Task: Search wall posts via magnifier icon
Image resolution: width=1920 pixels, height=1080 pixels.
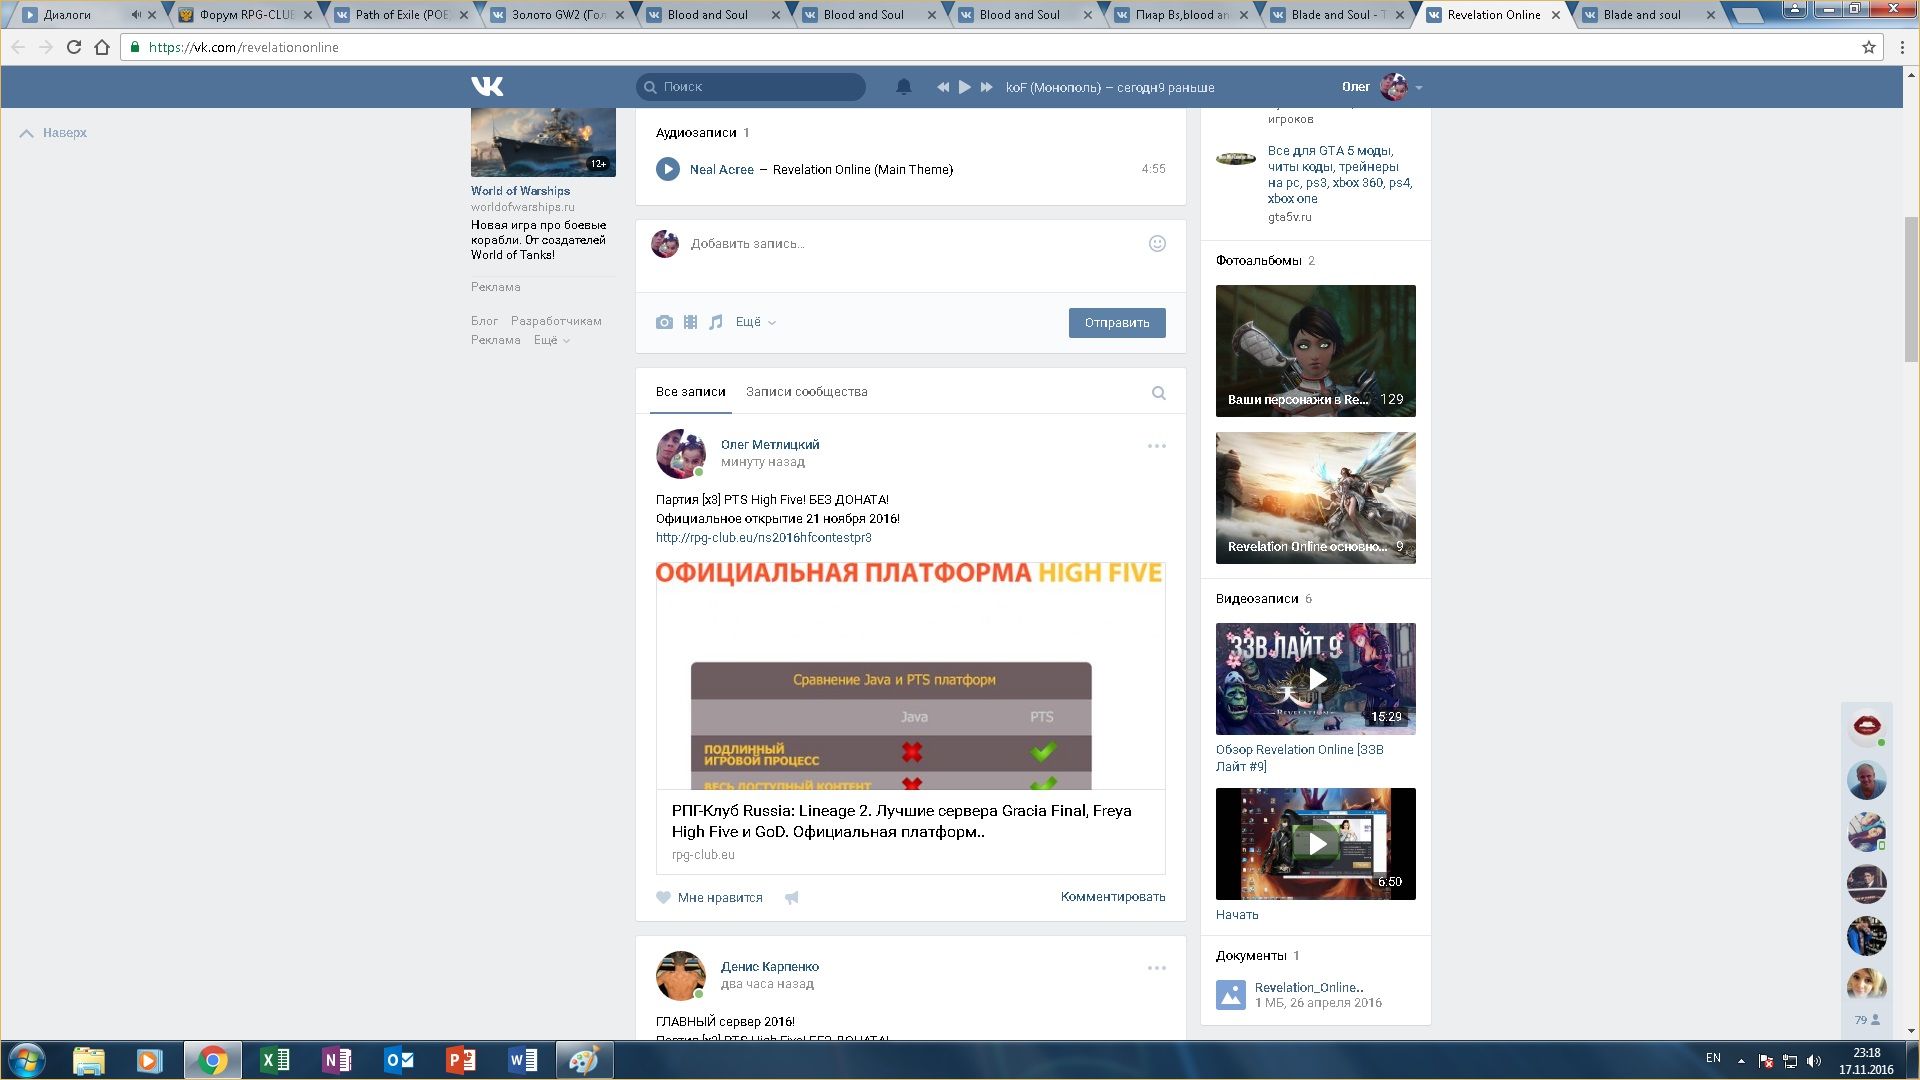Action: [1158, 393]
